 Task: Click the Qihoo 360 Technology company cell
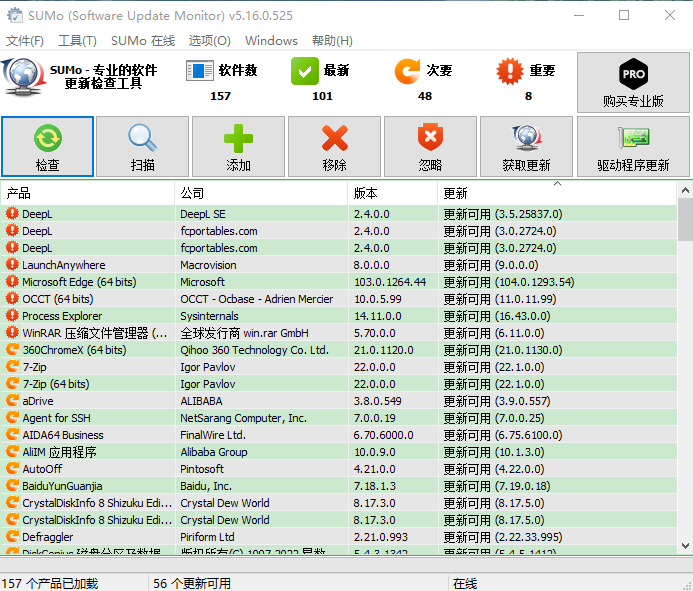click(254, 350)
